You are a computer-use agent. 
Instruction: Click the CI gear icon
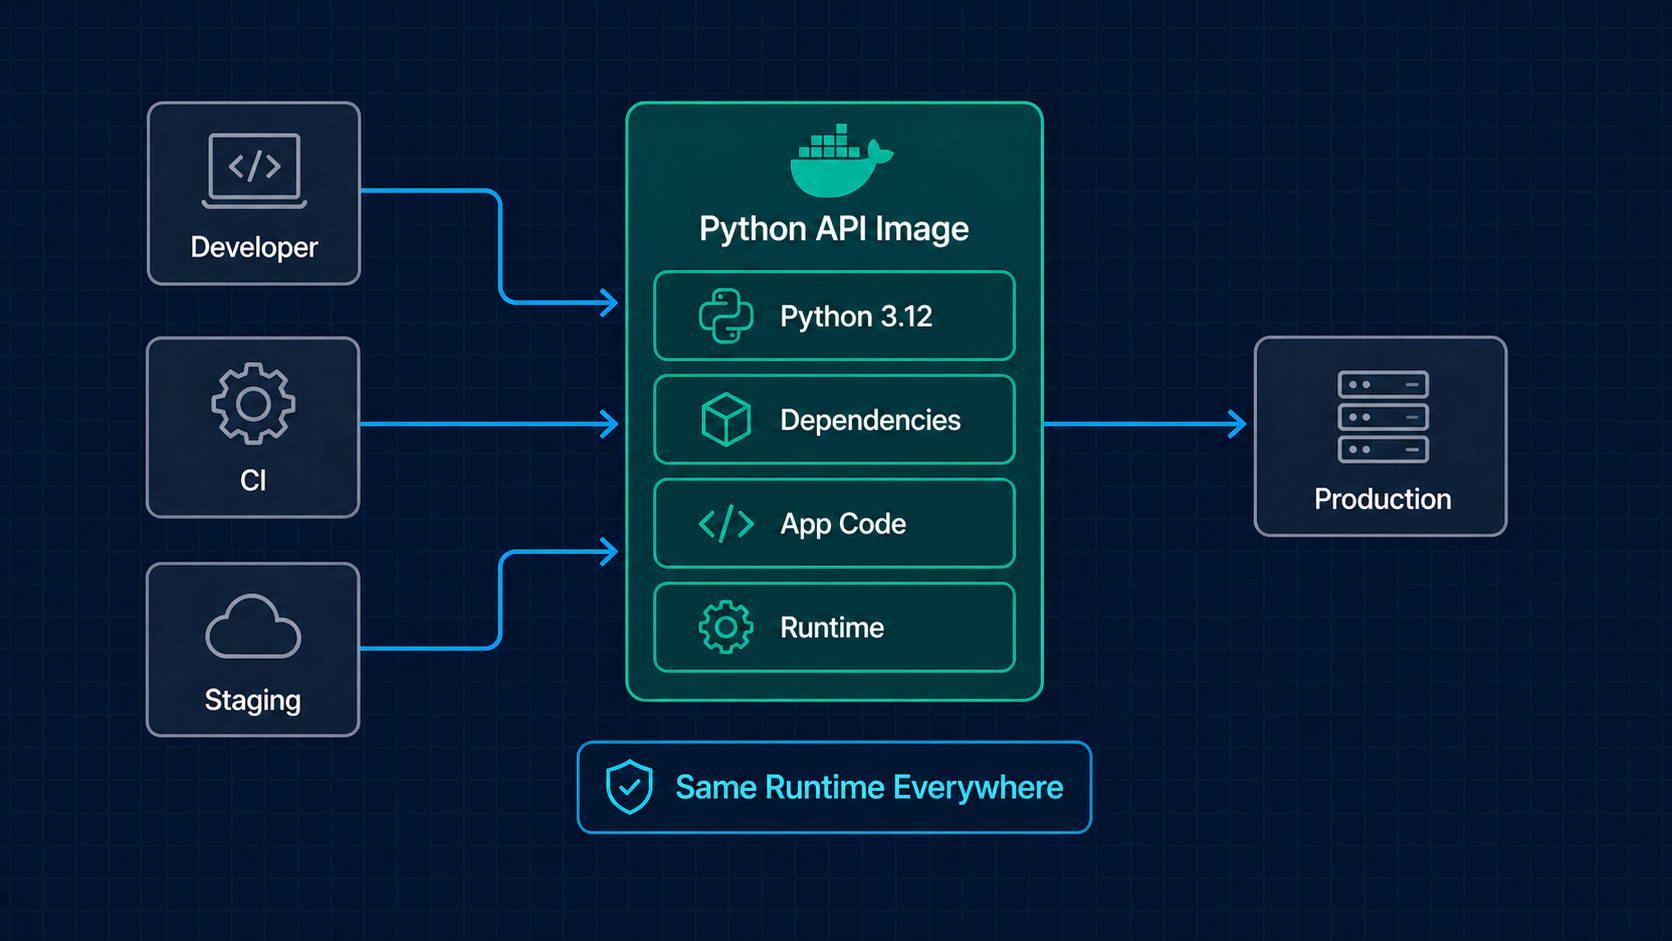(253, 403)
